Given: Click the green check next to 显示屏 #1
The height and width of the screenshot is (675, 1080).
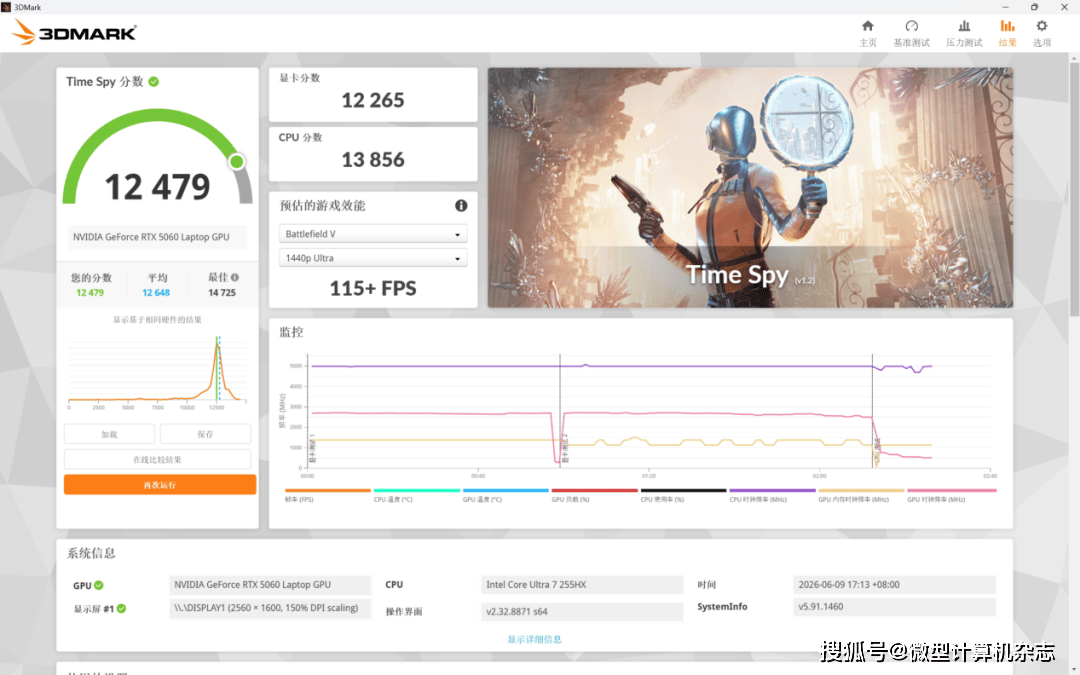Looking at the screenshot, I should pos(121,608).
